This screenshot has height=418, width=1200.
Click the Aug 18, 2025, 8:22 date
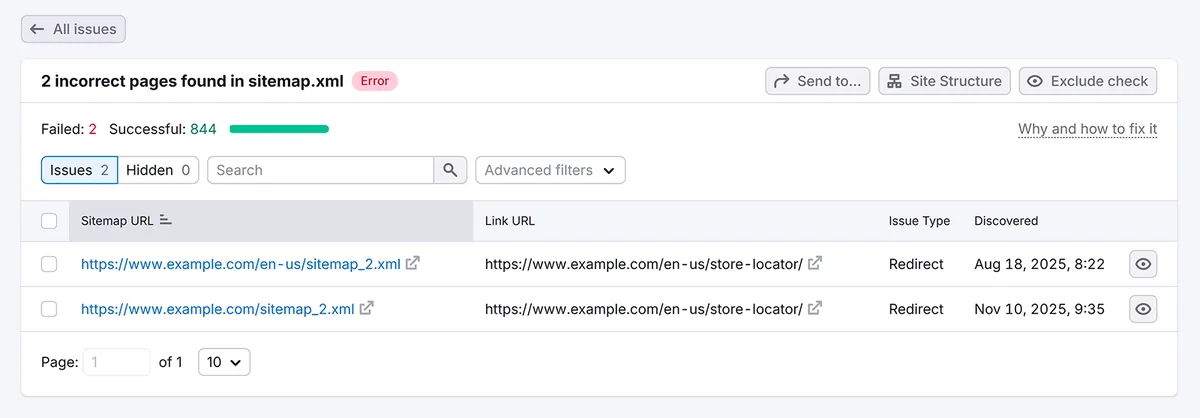click(1039, 264)
